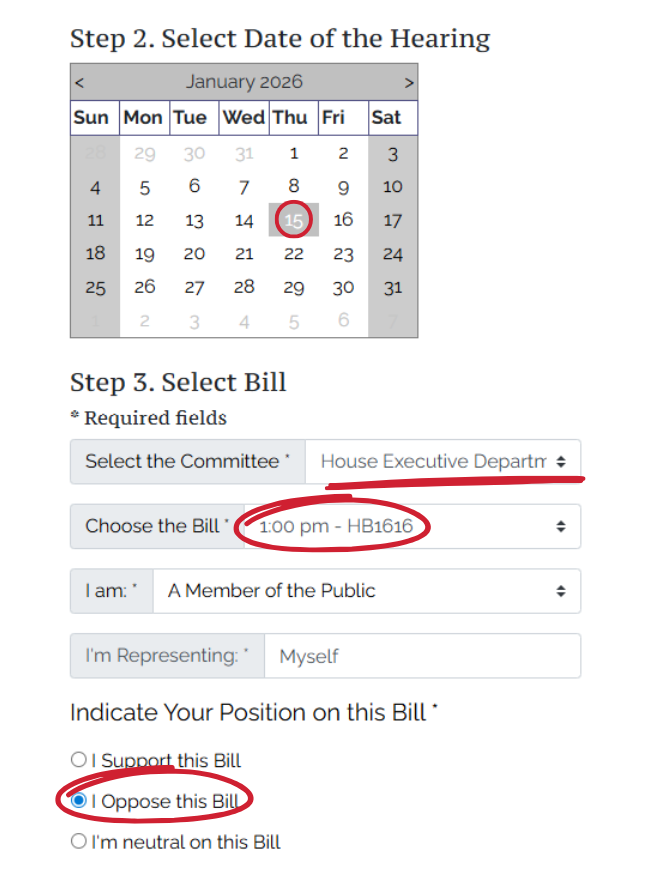Pick January 16 hearing date

(343, 220)
